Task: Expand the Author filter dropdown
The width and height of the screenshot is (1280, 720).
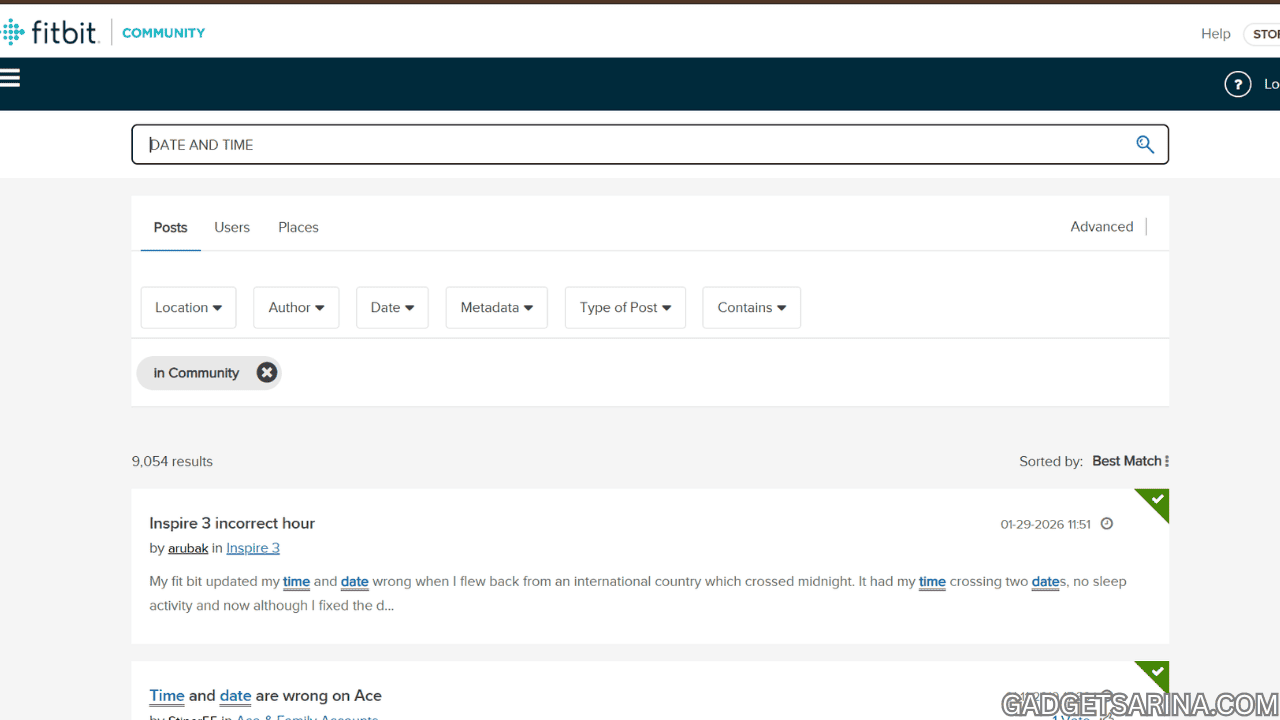Action: point(296,308)
